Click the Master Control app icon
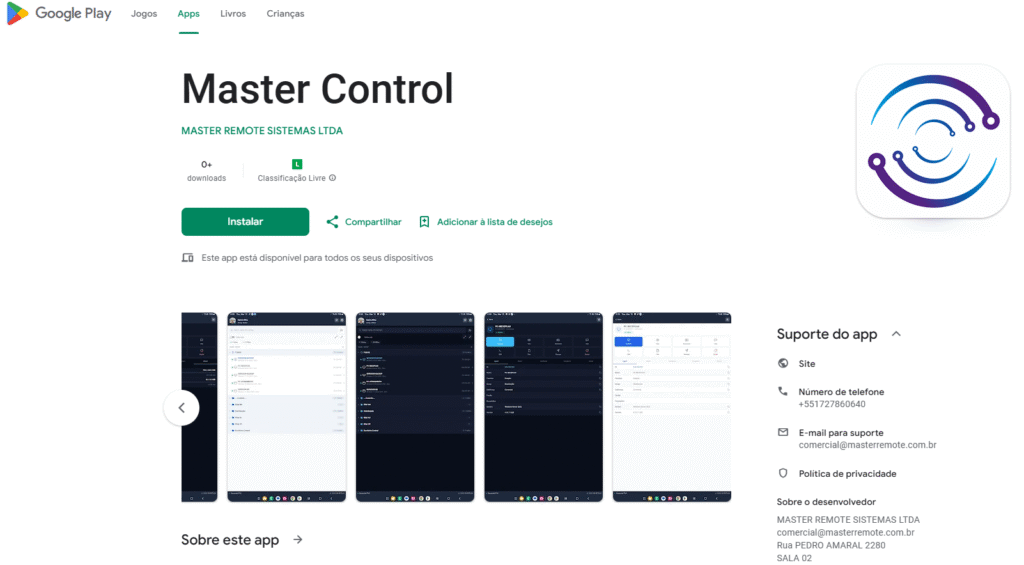The width and height of the screenshot is (1024, 565). click(932, 141)
